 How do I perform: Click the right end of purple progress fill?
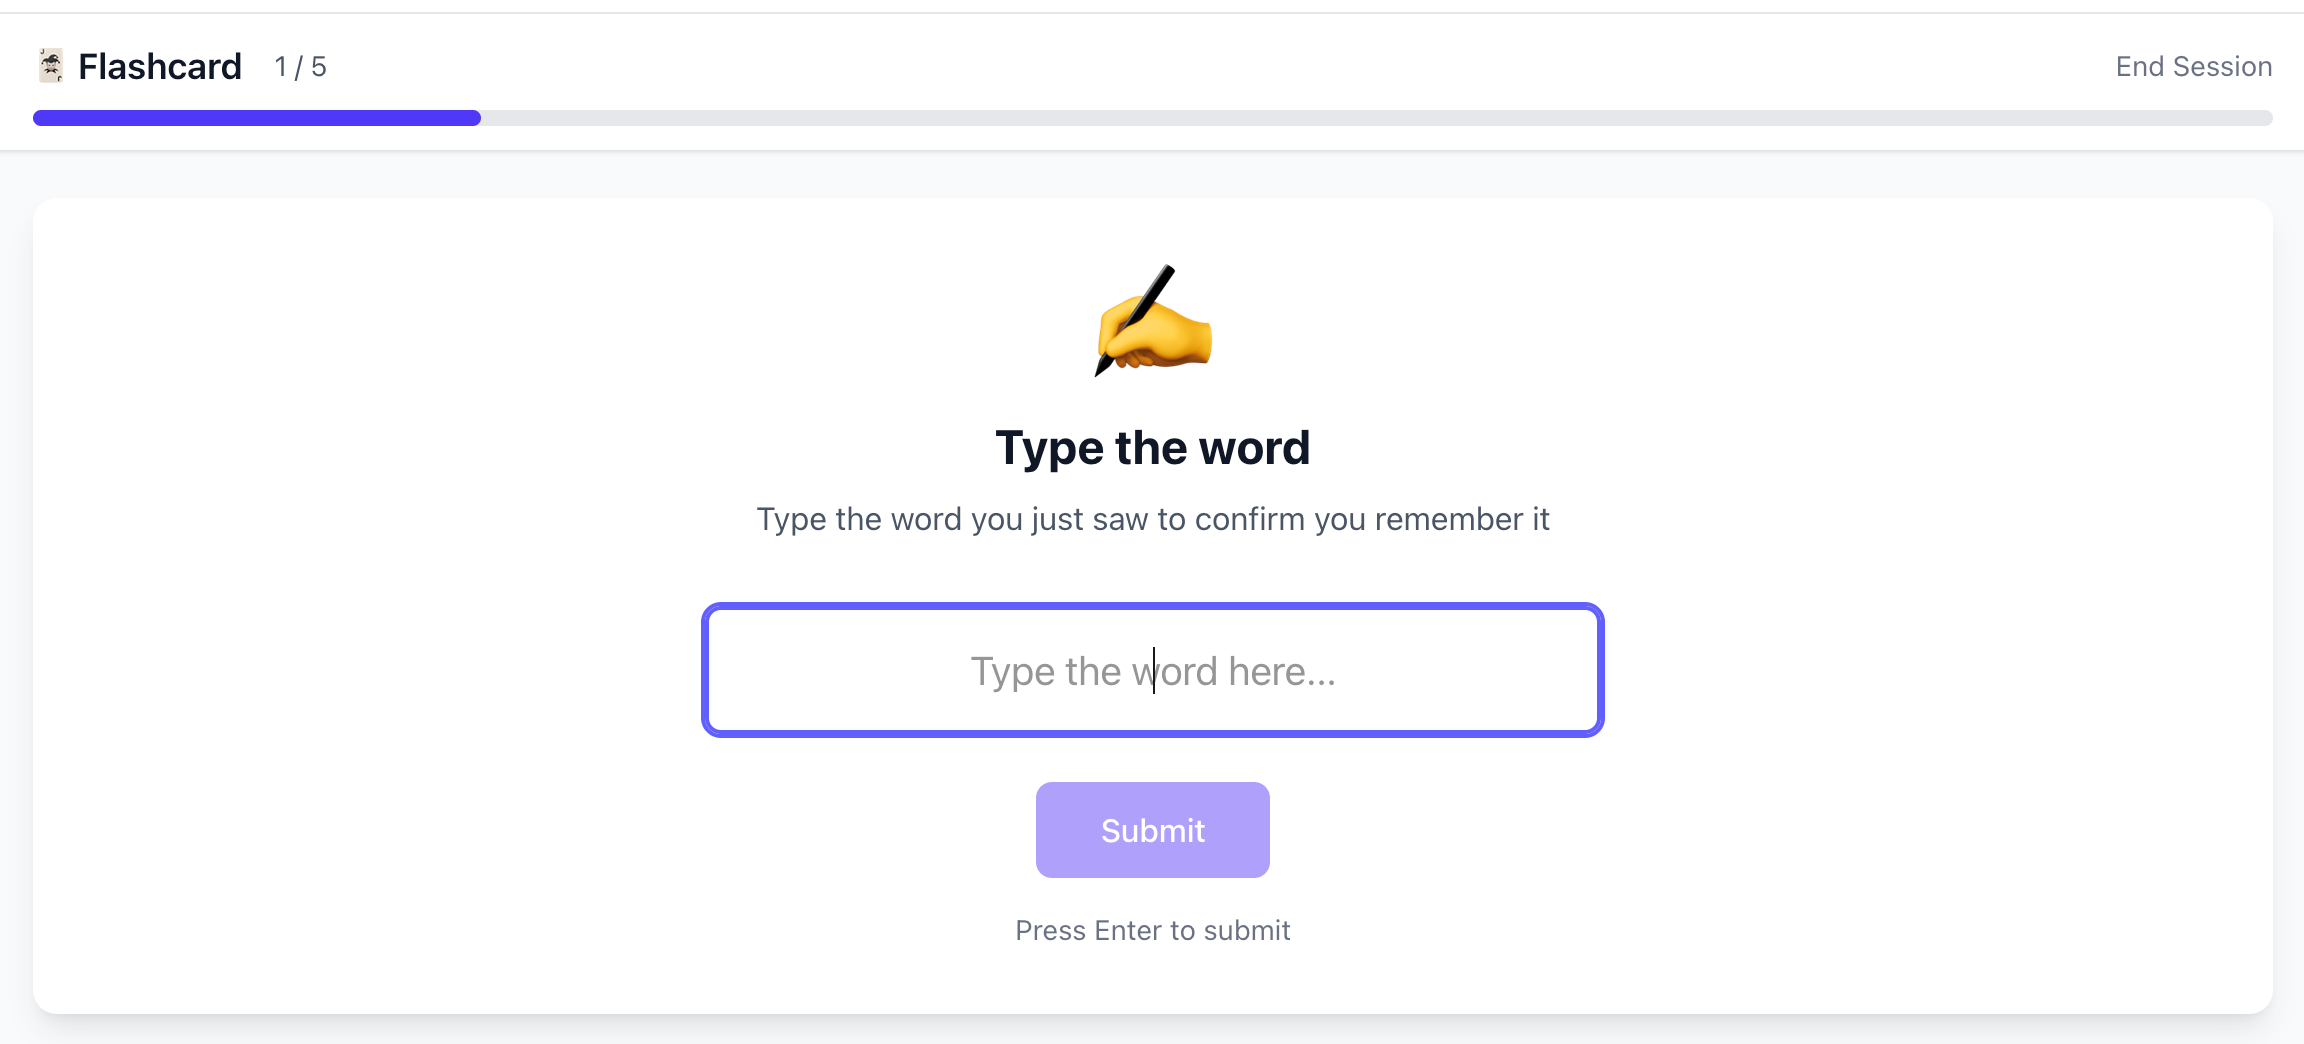click(x=474, y=118)
